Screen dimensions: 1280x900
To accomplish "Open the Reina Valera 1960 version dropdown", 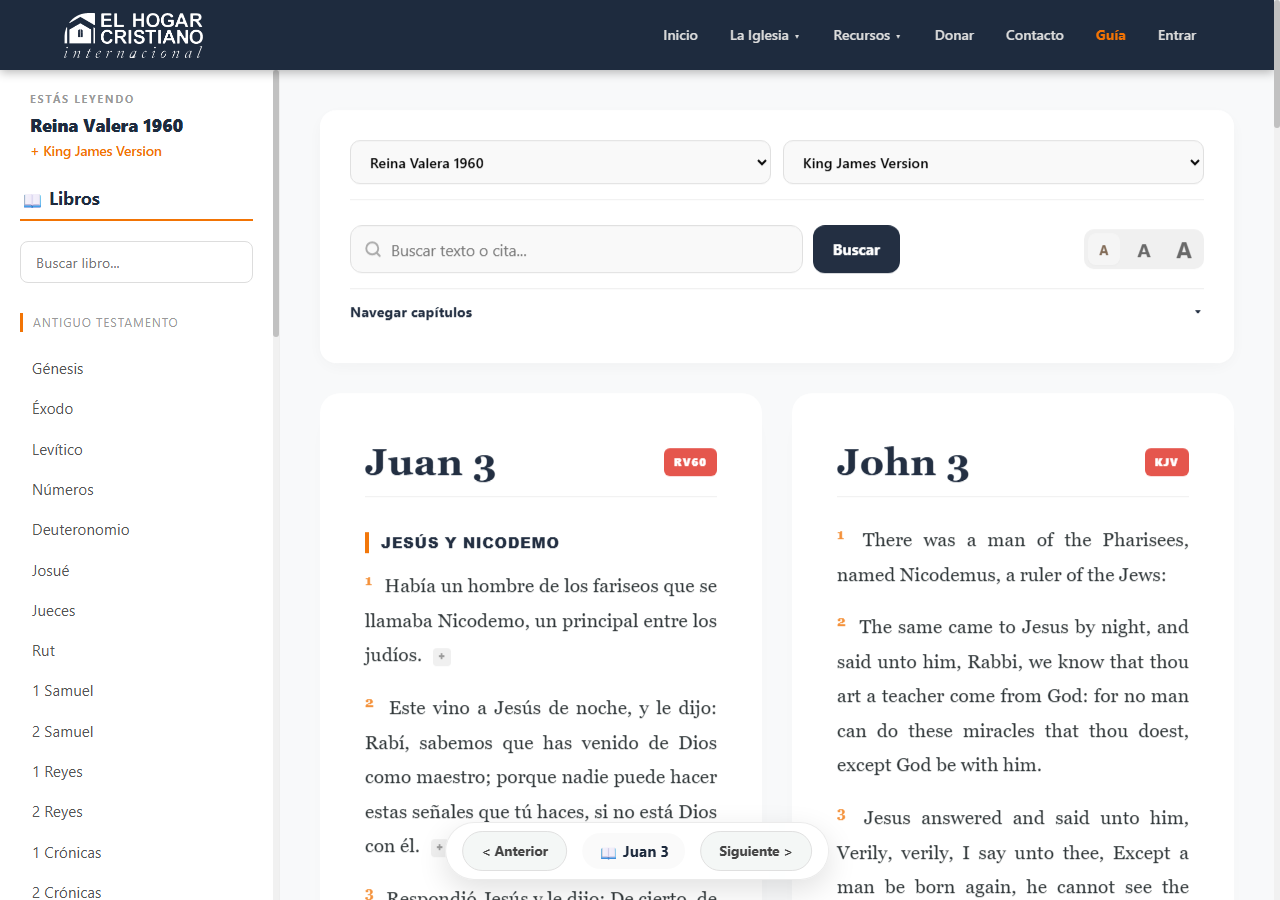I will [x=560, y=162].
